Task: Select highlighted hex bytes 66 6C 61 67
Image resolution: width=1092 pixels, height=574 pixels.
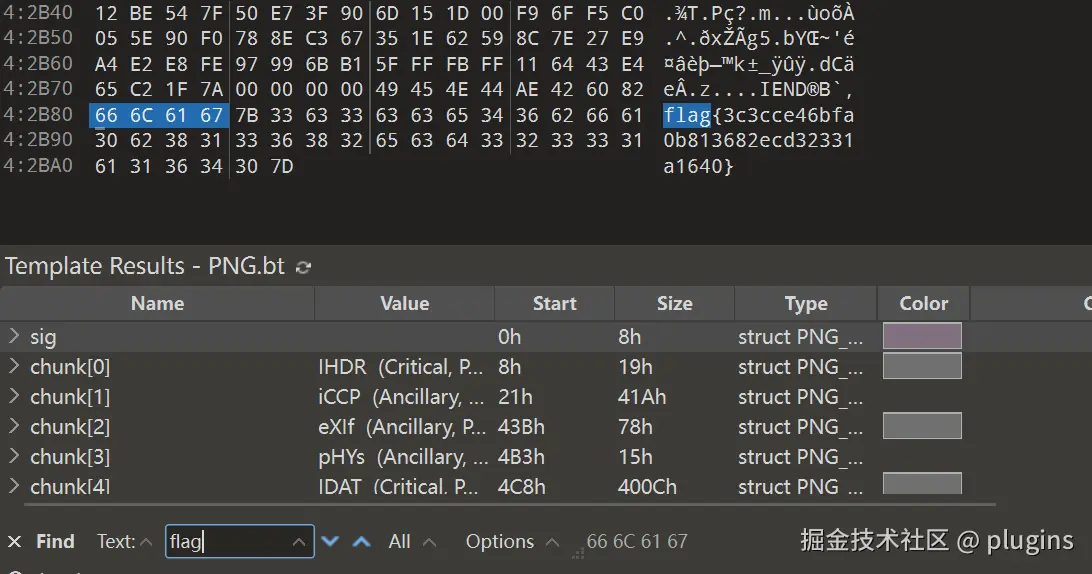Action: pos(159,115)
